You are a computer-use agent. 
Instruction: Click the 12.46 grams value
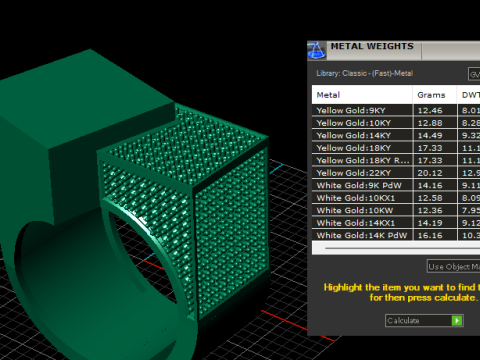[x=430, y=111]
